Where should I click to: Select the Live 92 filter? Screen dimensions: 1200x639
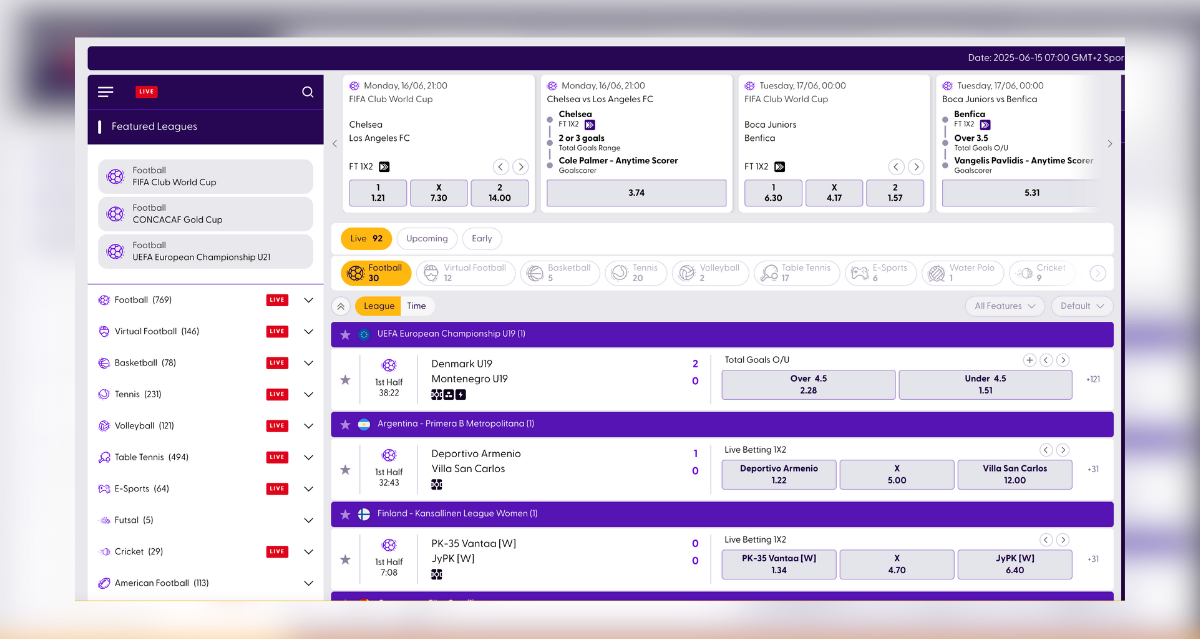(367, 239)
